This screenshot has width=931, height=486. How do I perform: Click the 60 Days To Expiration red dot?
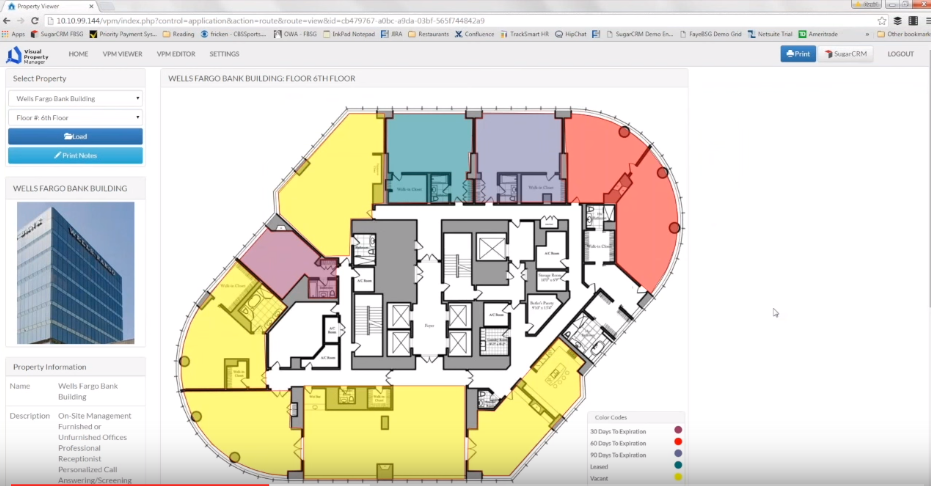point(678,441)
